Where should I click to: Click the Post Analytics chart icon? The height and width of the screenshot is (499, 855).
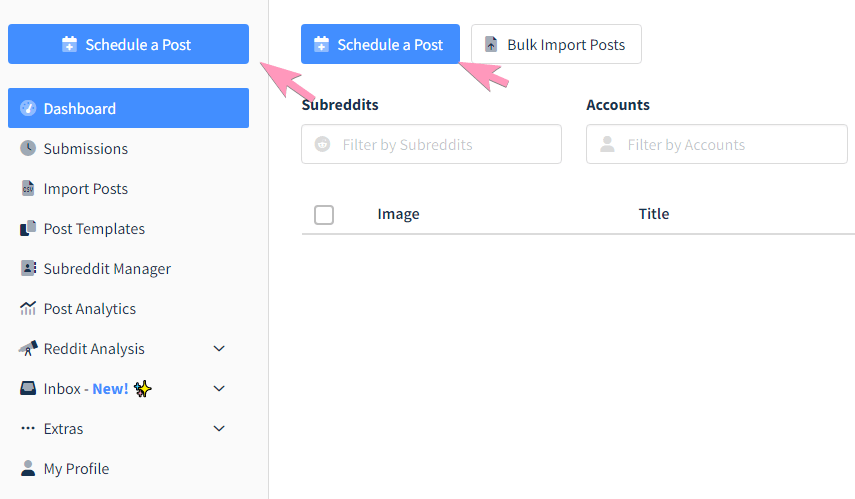point(28,308)
